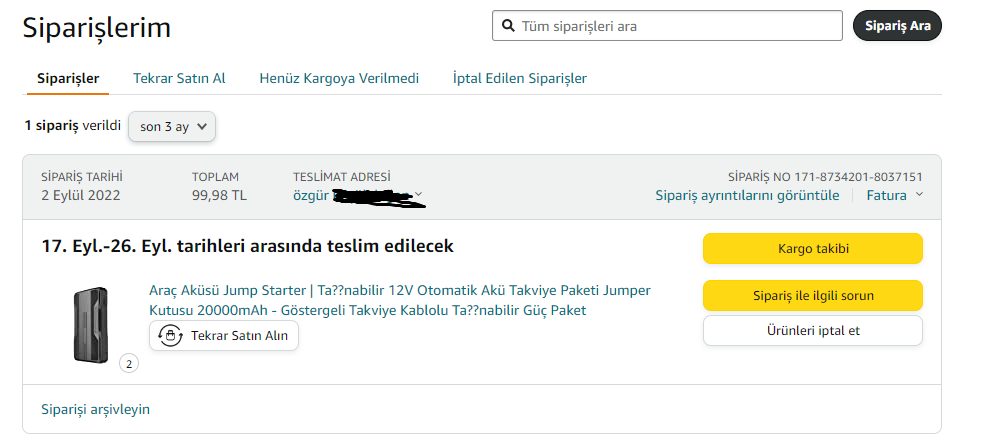Click the quantity badge showing 2
The image size is (988, 445).
click(x=129, y=363)
